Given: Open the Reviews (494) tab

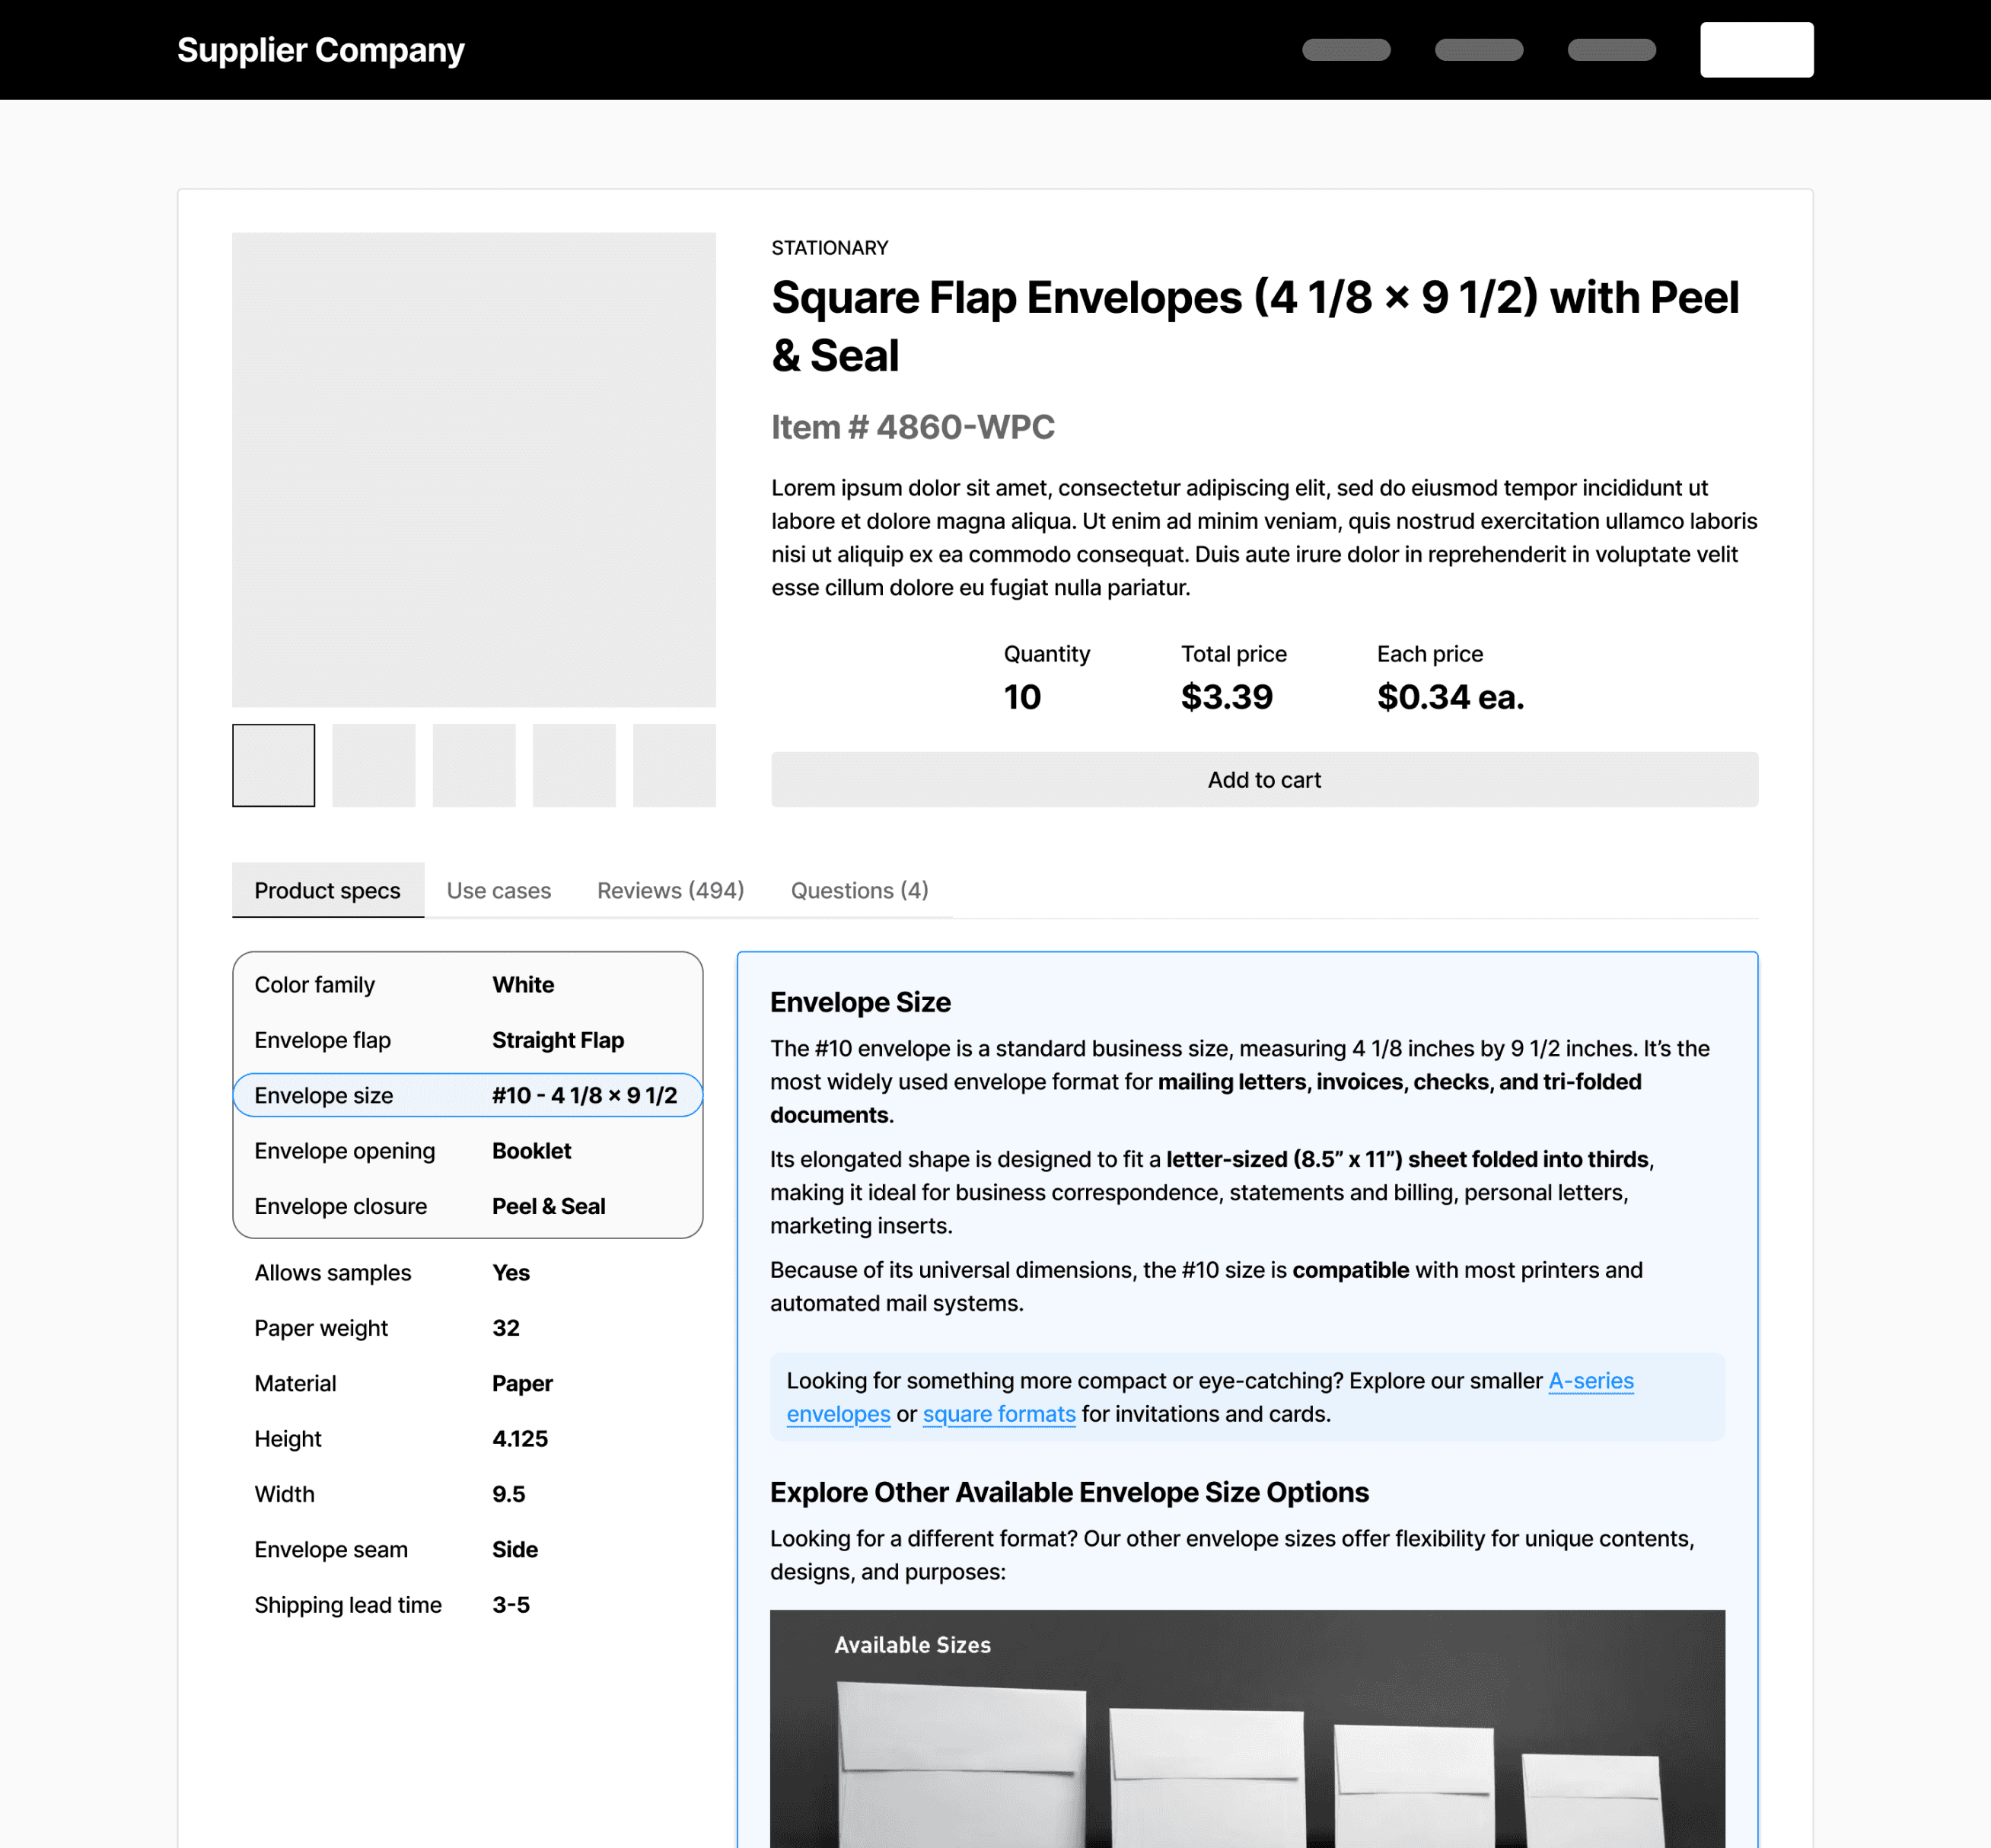Looking at the screenshot, I should click(x=670, y=890).
